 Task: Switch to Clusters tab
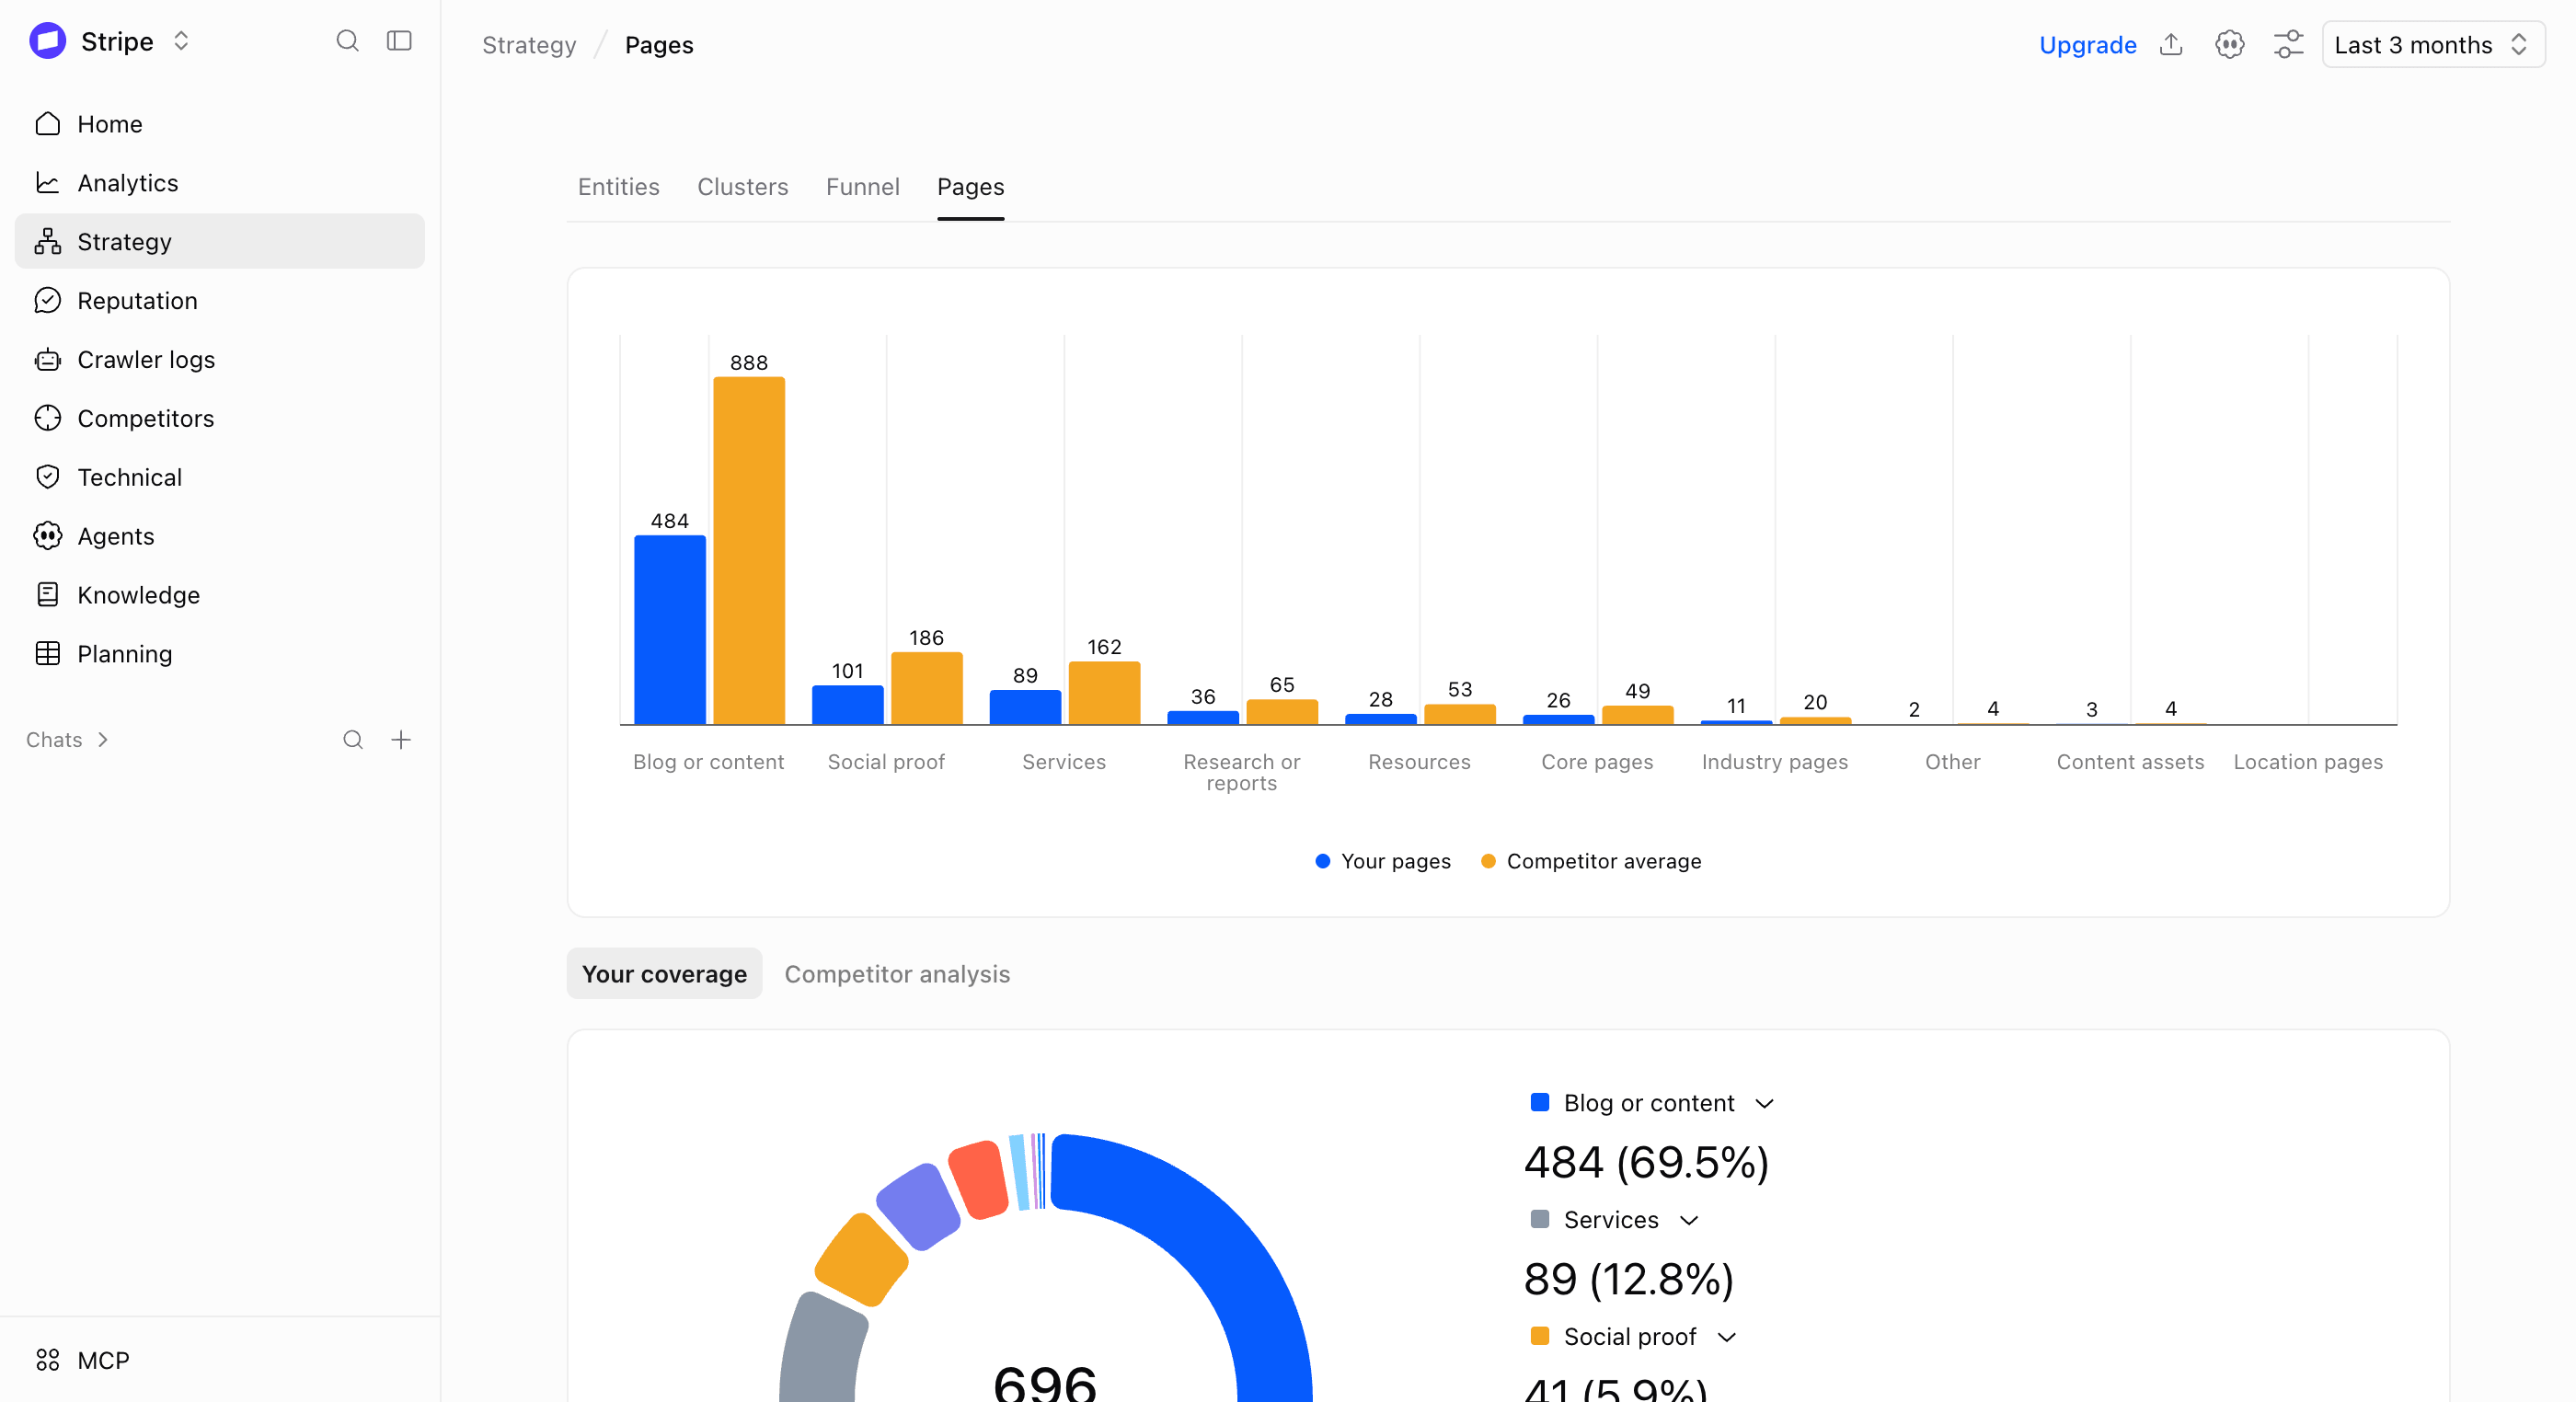pyautogui.click(x=742, y=187)
